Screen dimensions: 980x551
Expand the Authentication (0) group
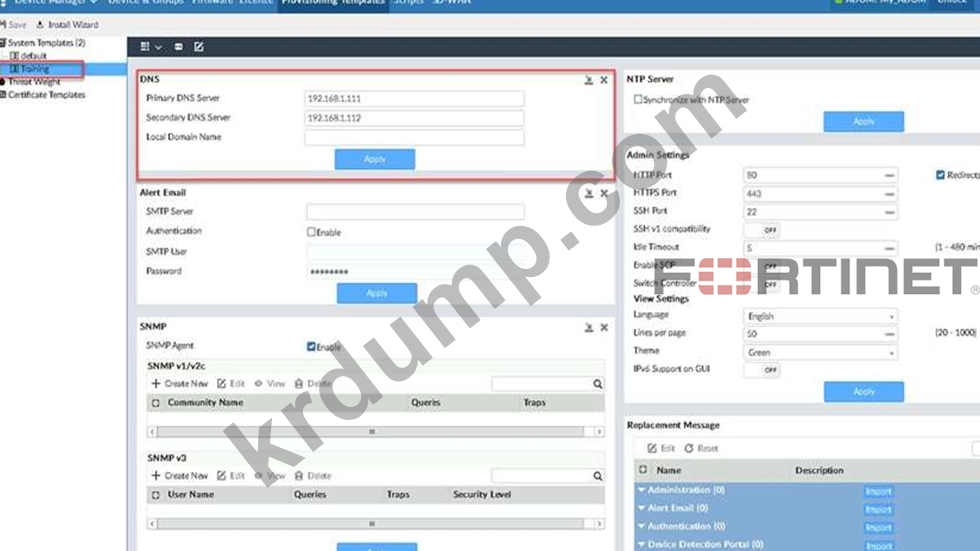tap(641, 527)
